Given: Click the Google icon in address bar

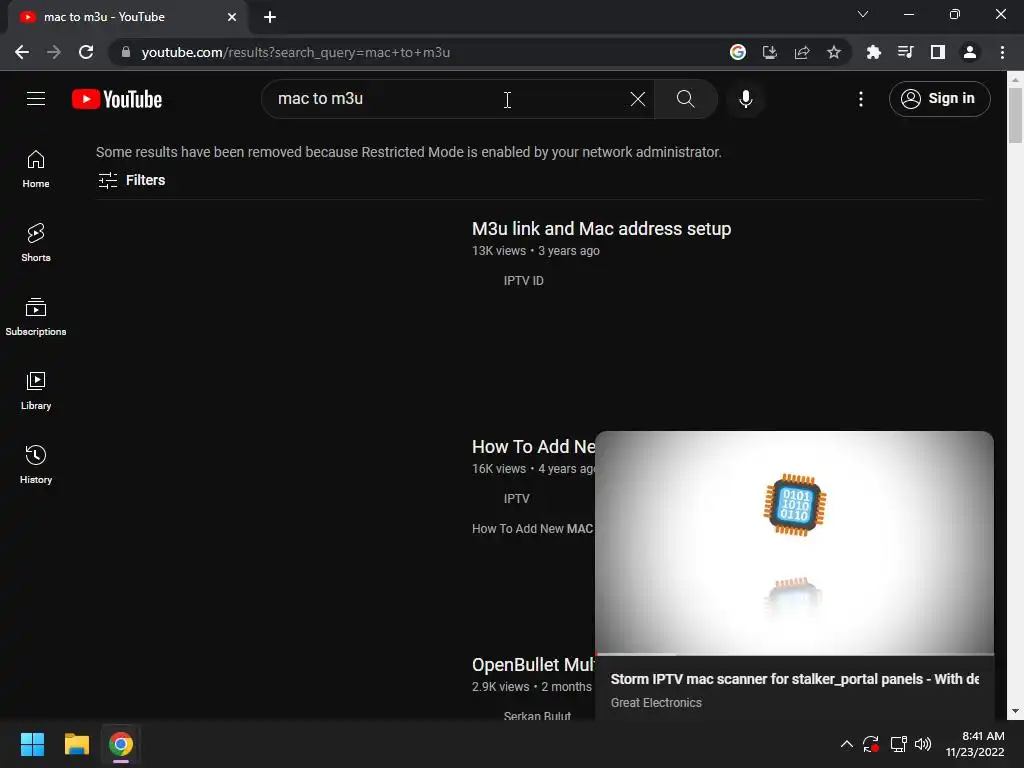Looking at the screenshot, I should (737, 52).
